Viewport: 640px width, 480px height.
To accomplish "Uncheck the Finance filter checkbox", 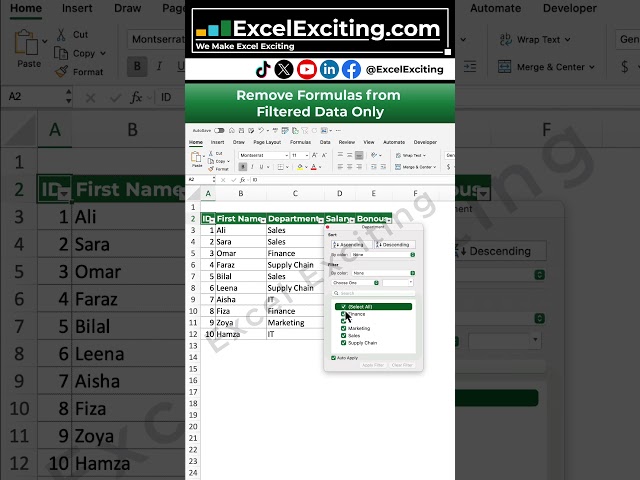I will tap(343, 314).
